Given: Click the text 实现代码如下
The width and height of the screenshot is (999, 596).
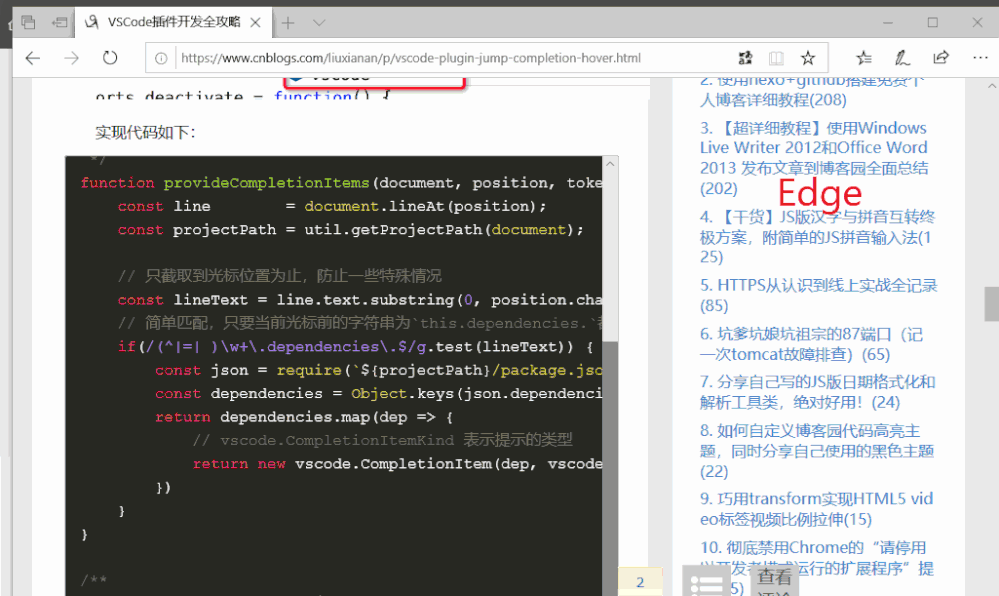Looking at the screenshot, I should 145,133.
